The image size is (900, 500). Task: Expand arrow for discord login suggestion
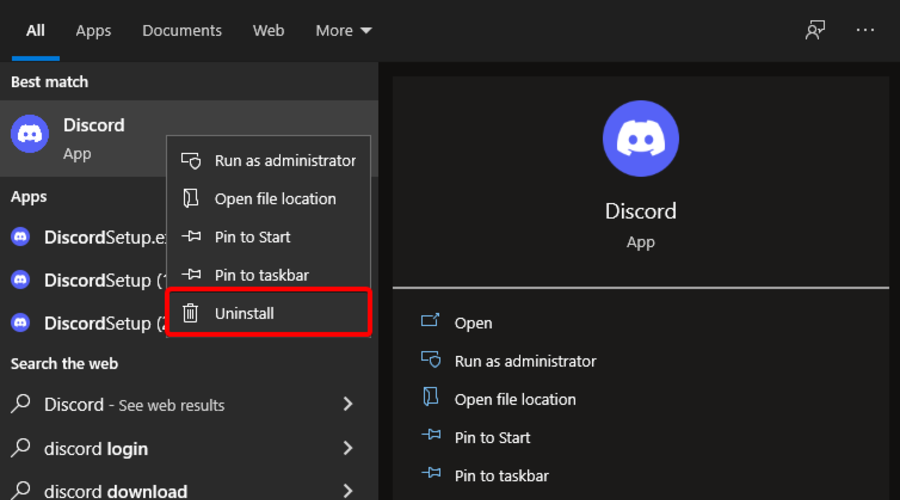click(347, 448)
